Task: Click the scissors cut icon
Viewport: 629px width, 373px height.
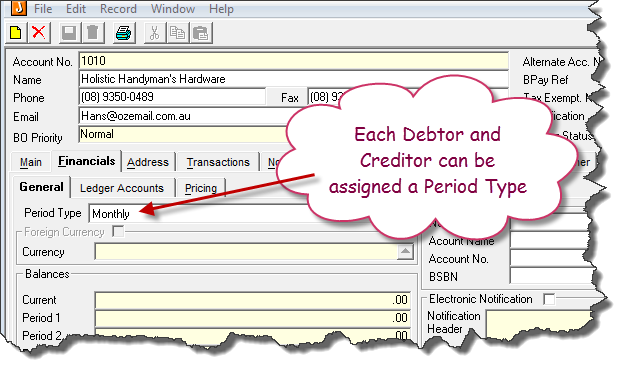Action: click(x=154, y=32)
